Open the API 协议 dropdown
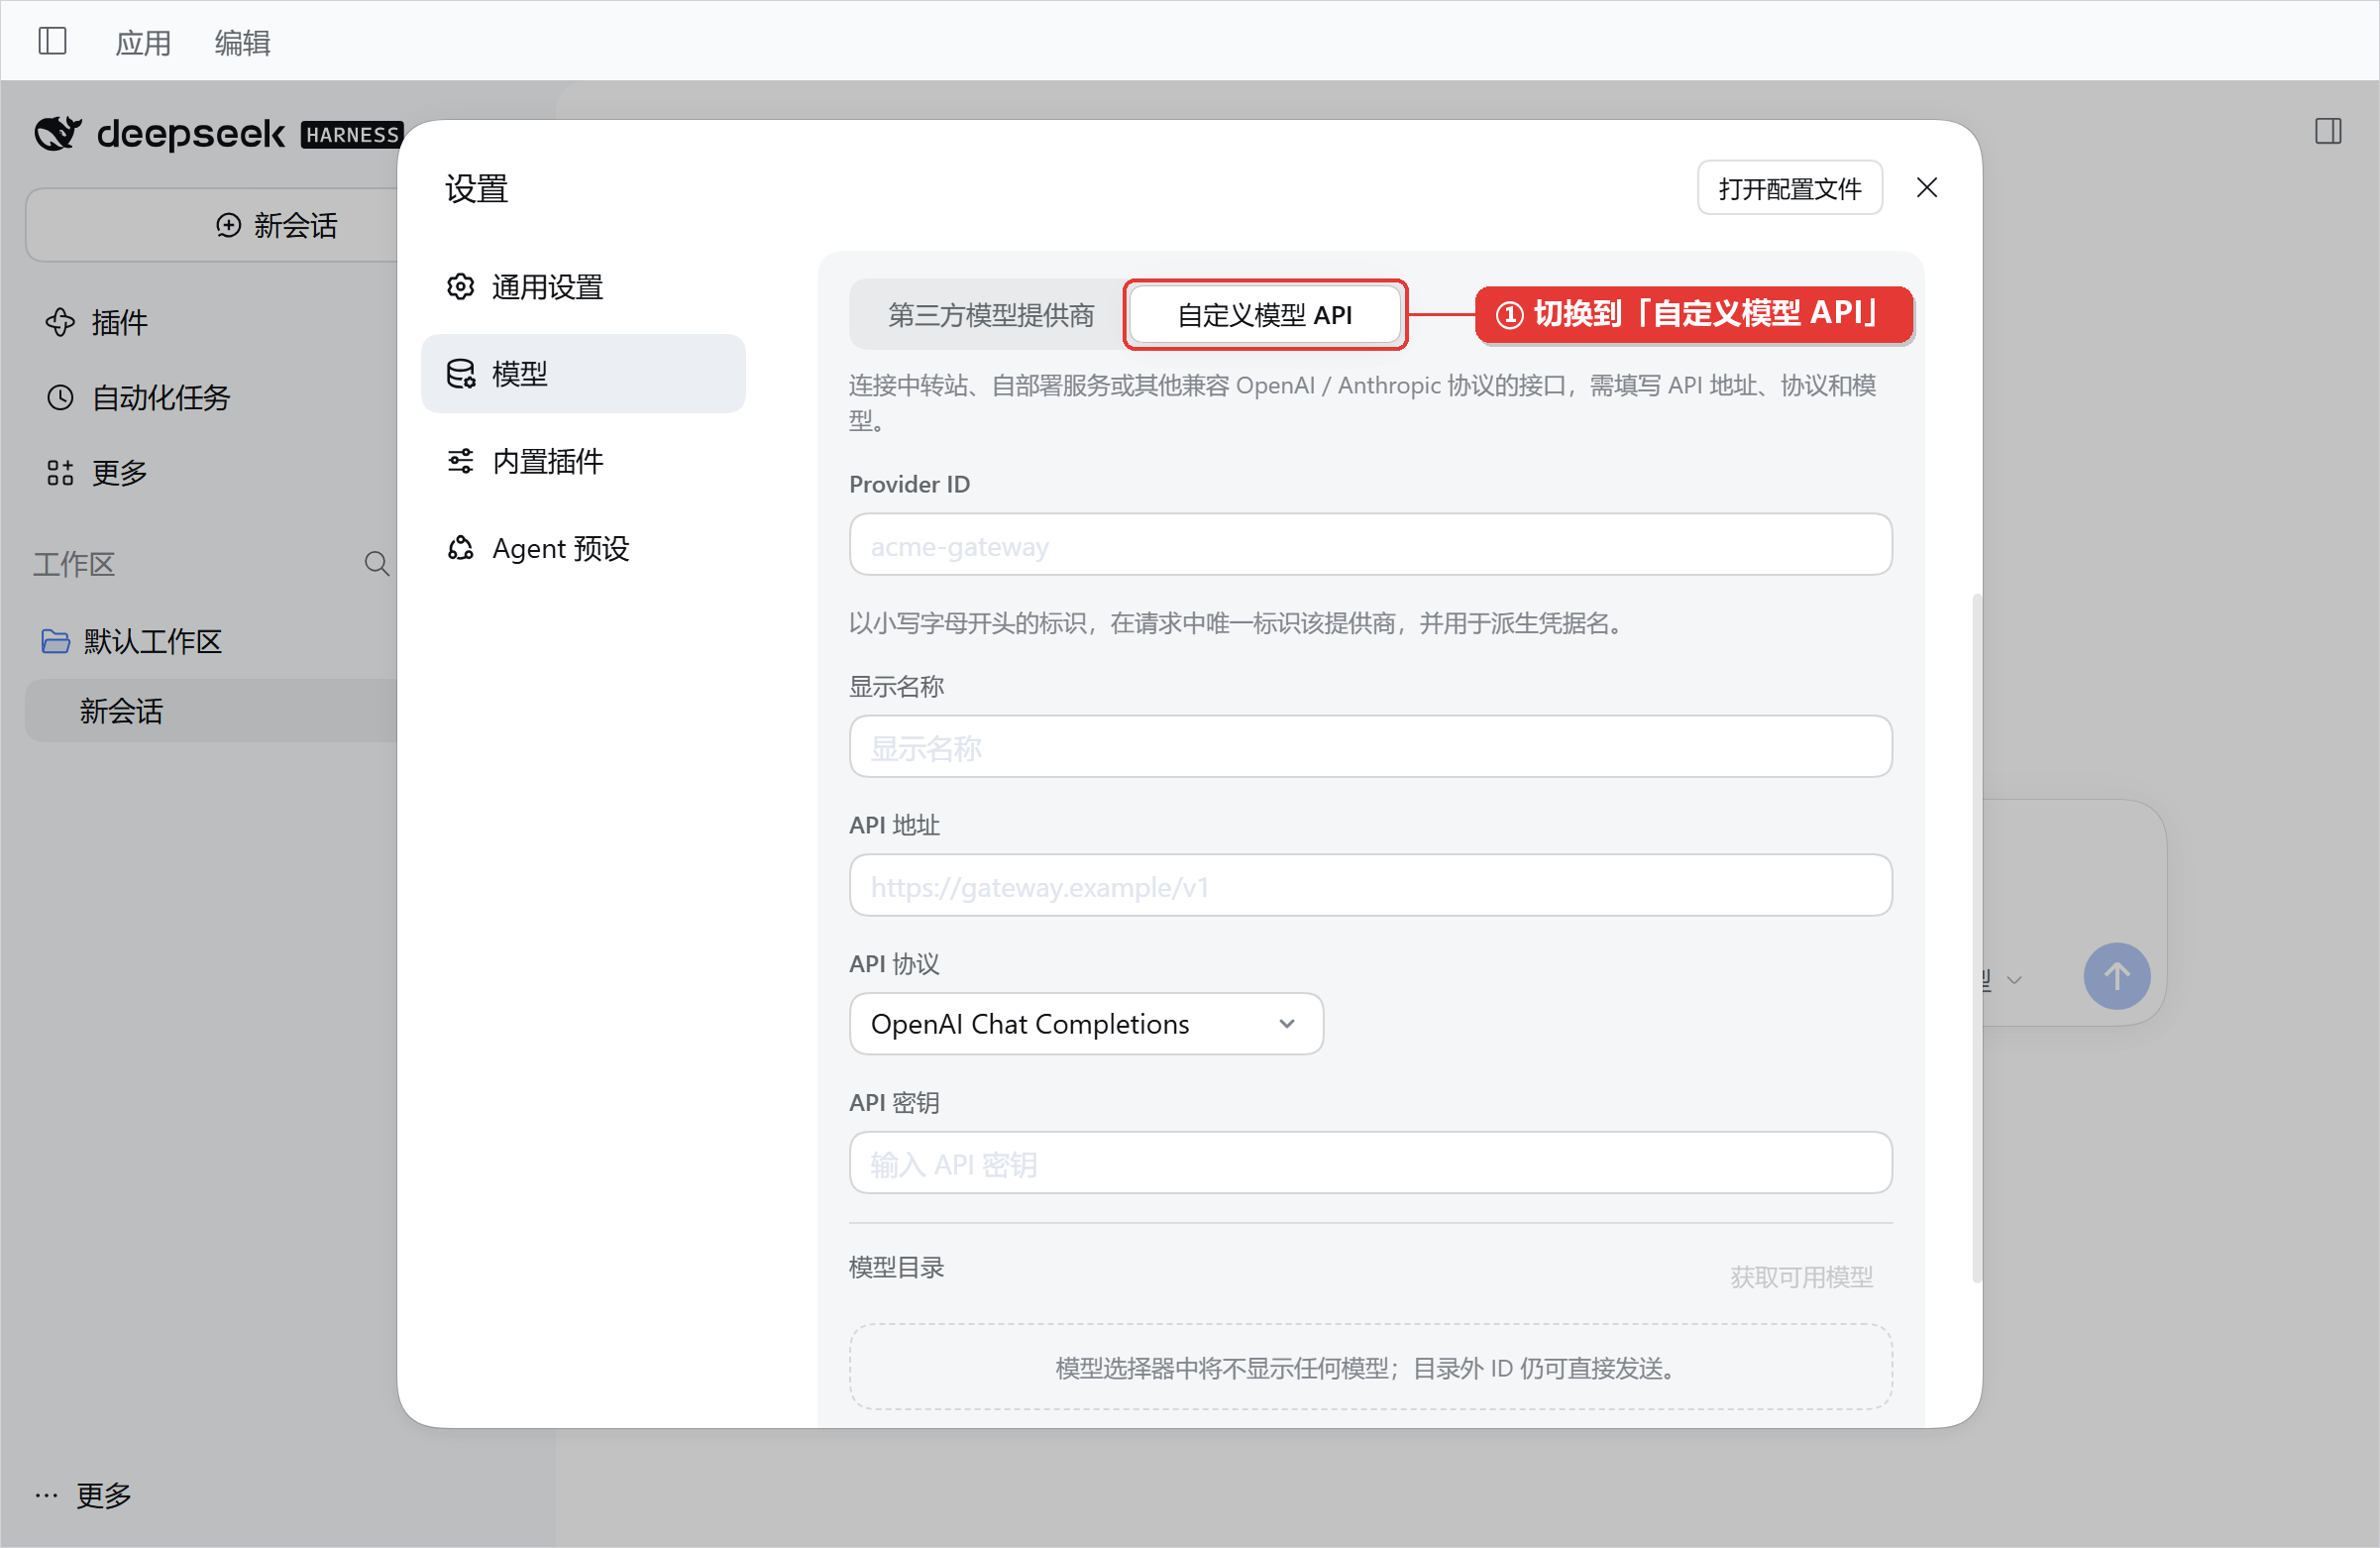Screen dimensions: 2380x1548 pyautogui.click(x=1086, y=1024)
